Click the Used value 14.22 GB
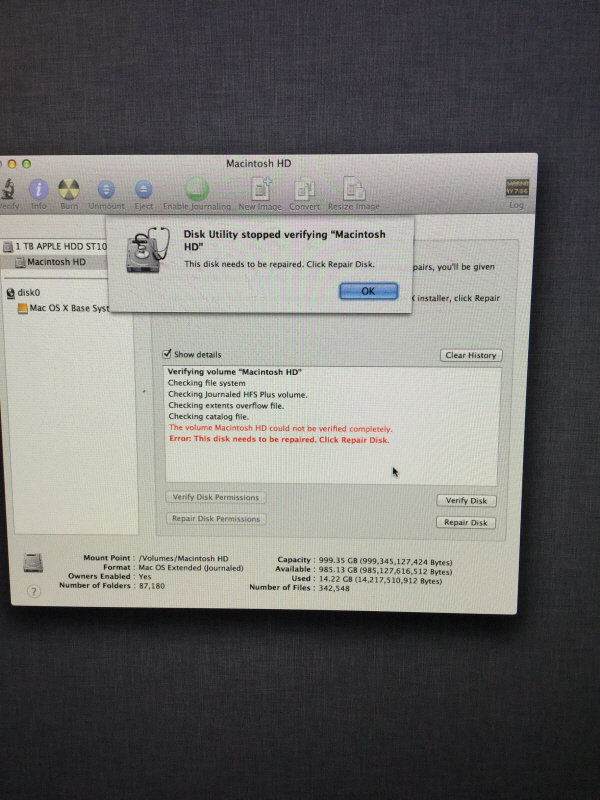The image size is (600, 800). 380,580
